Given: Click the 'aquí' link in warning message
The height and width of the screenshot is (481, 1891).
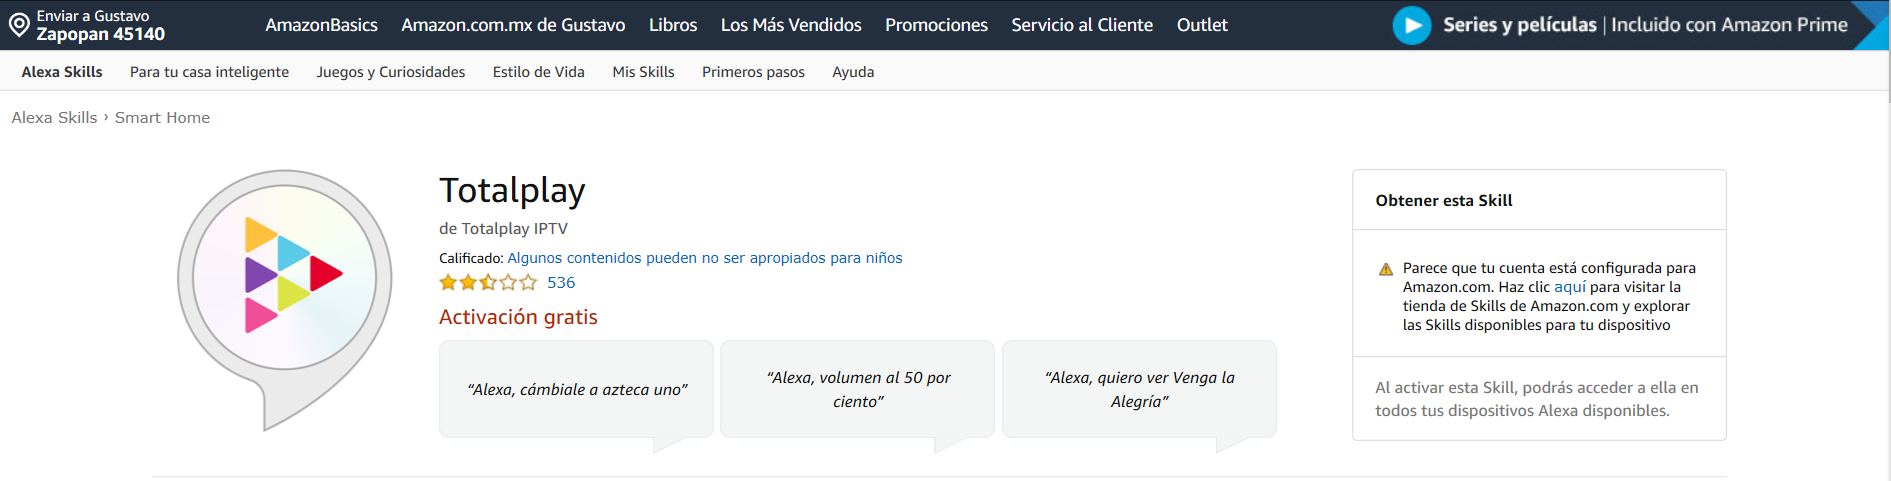Looking at the screenshot, I should pyautogui.click(x=1569, y=287).
